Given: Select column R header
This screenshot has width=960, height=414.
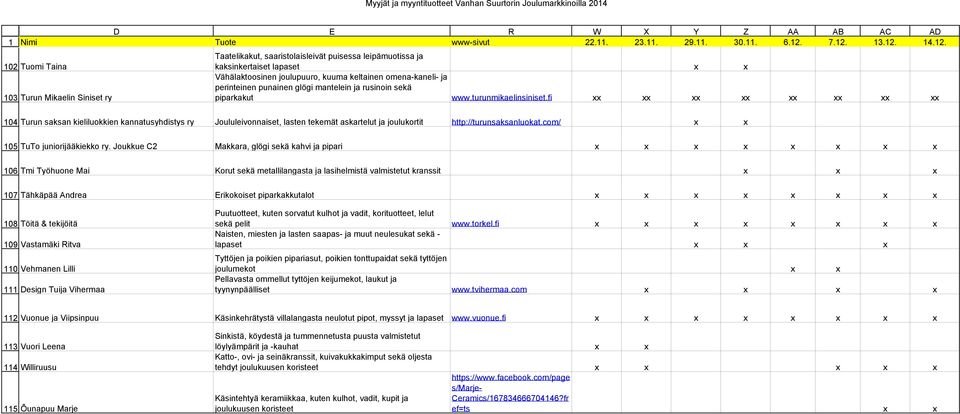Looking at the screenshot, I should 511,31.
